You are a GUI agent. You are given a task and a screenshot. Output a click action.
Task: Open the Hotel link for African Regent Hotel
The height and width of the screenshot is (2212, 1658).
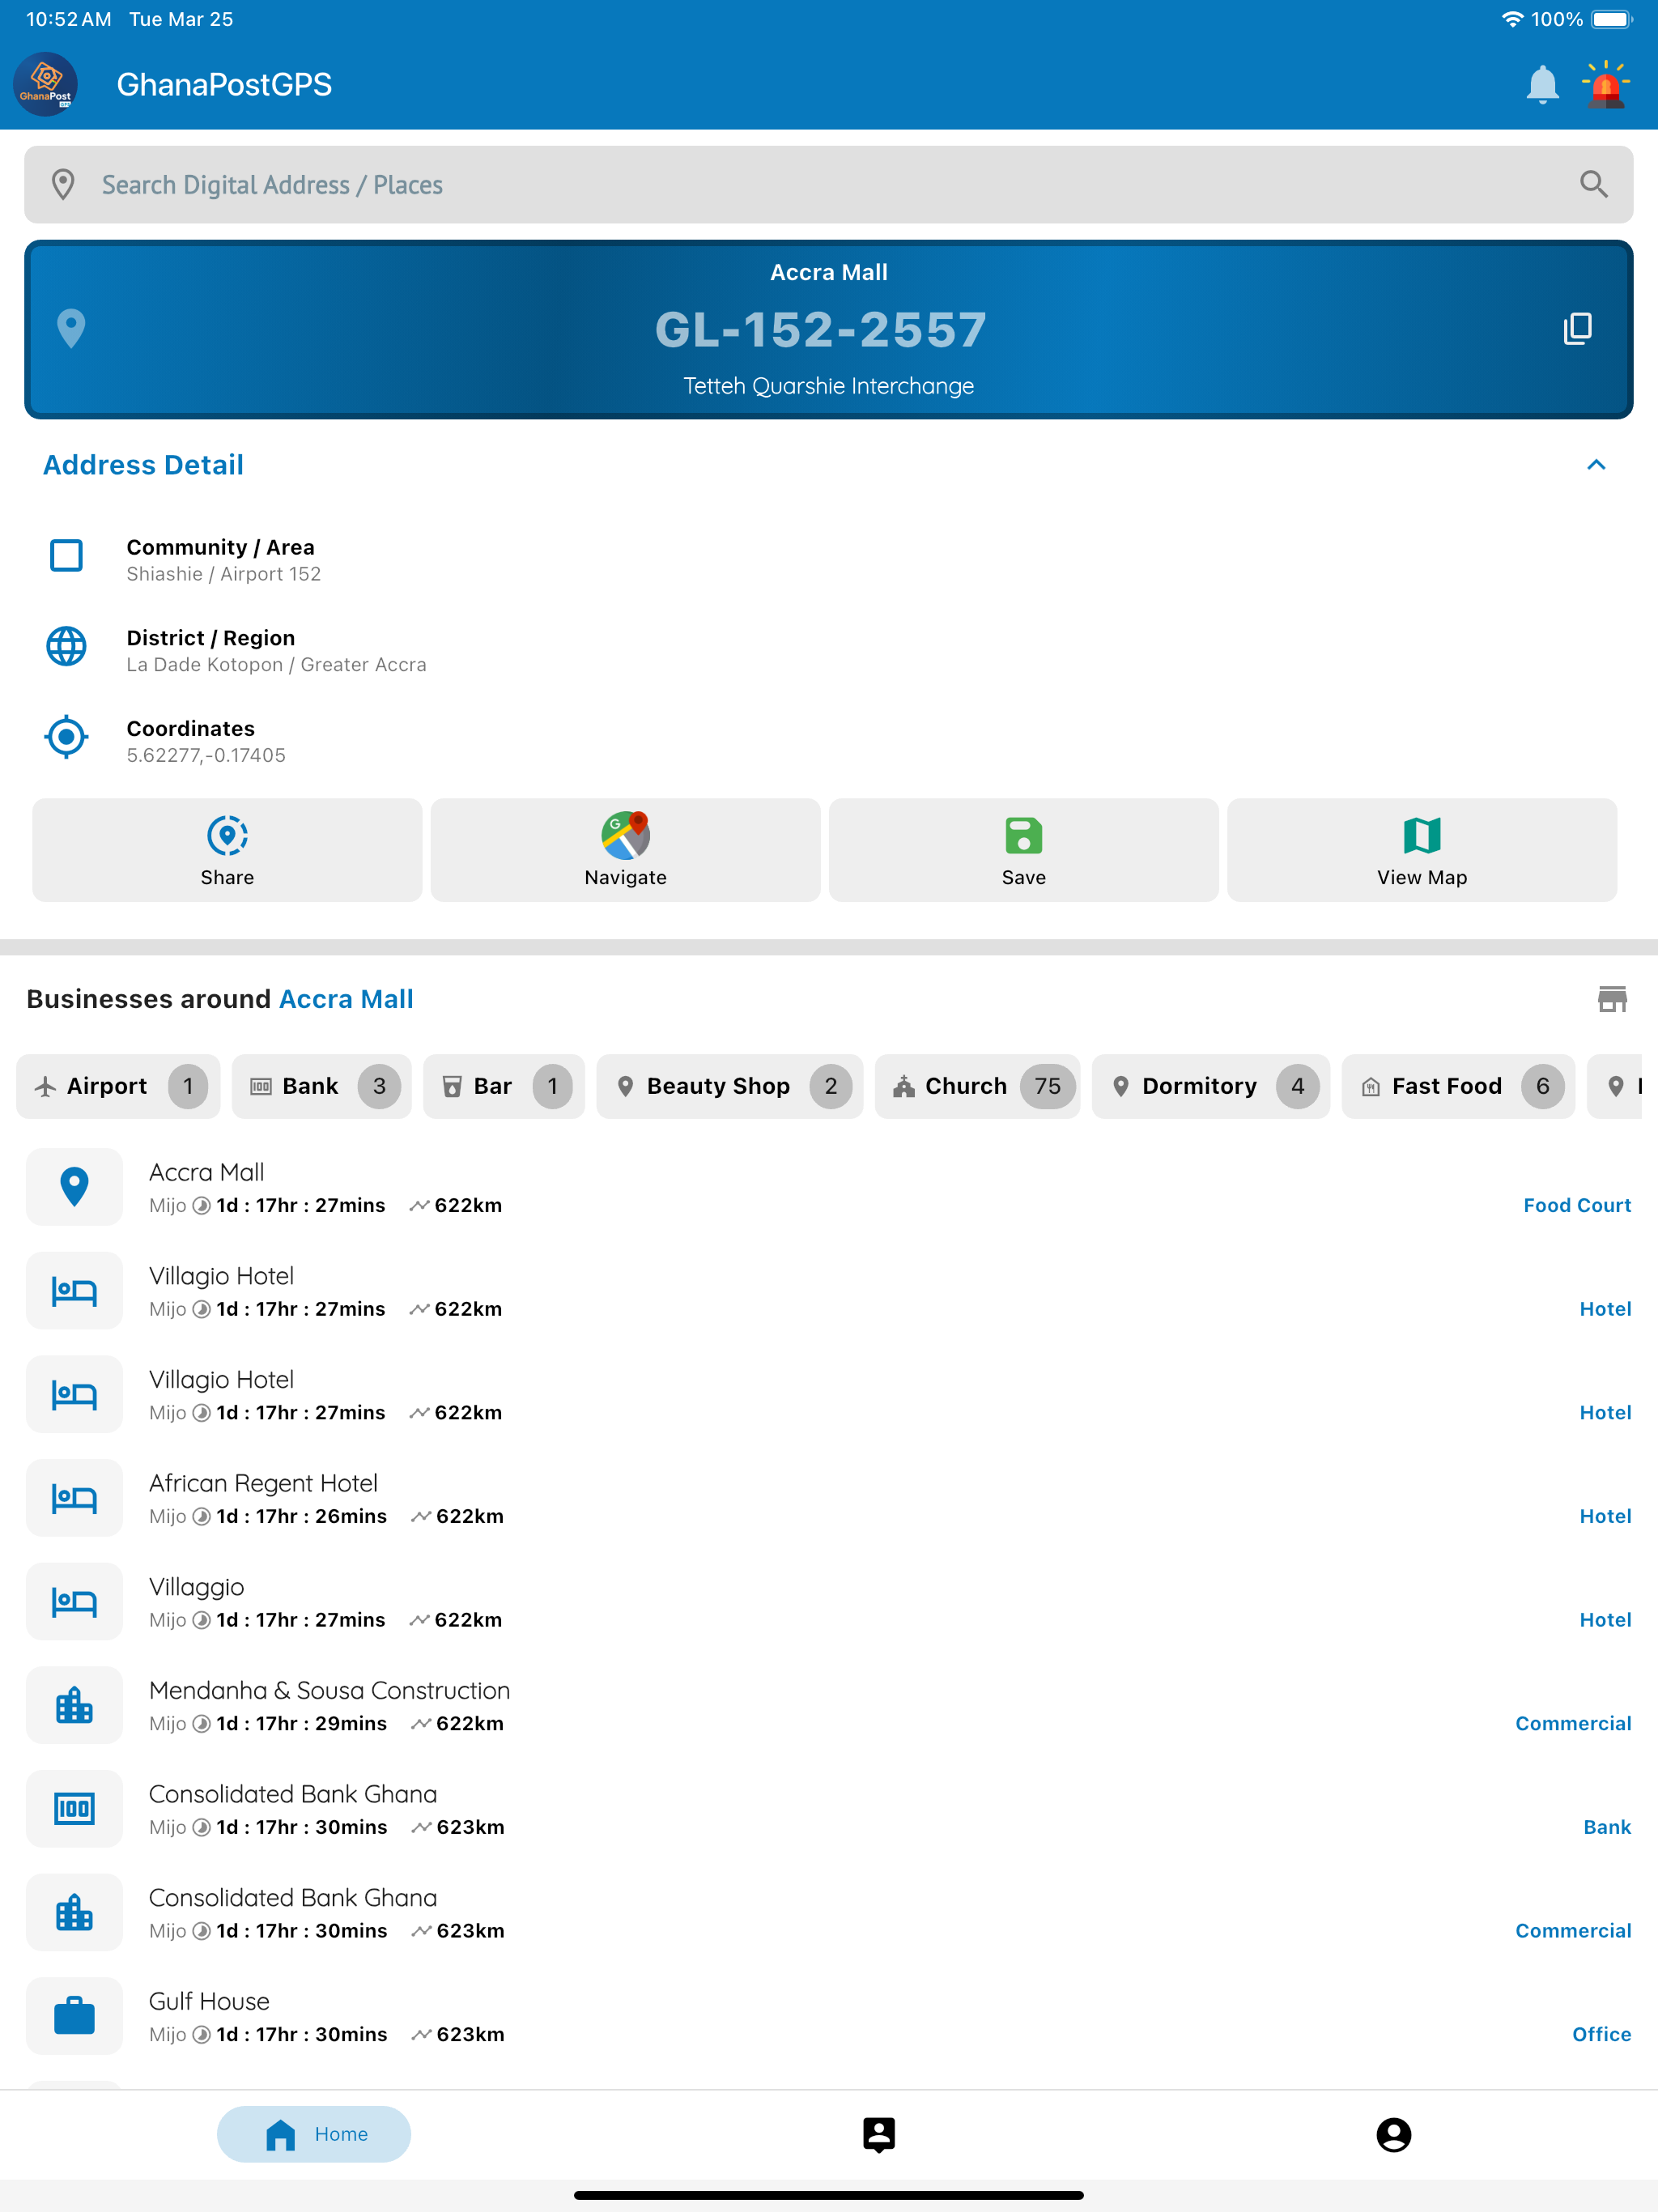(x=1605, y=1516)
